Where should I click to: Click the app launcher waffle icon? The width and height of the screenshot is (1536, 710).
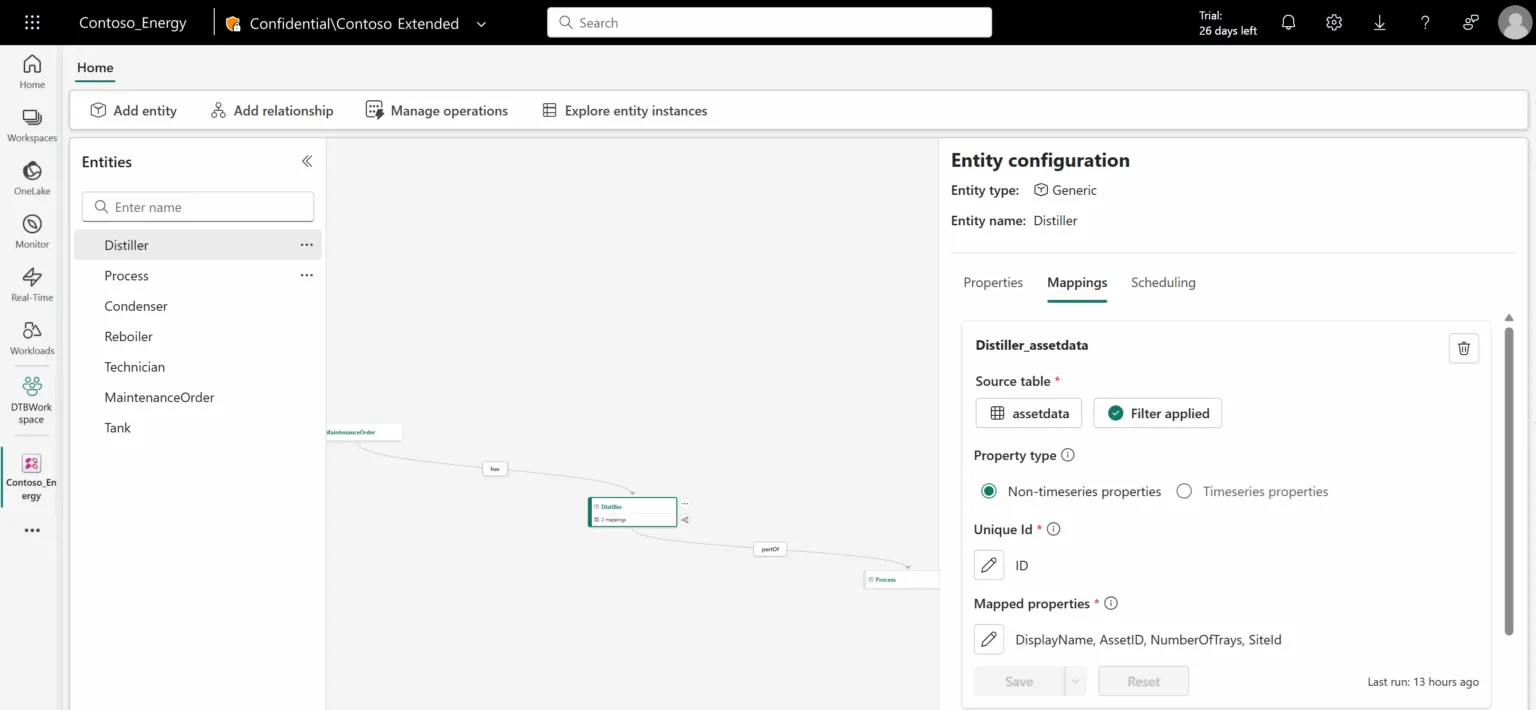point(32,22)
